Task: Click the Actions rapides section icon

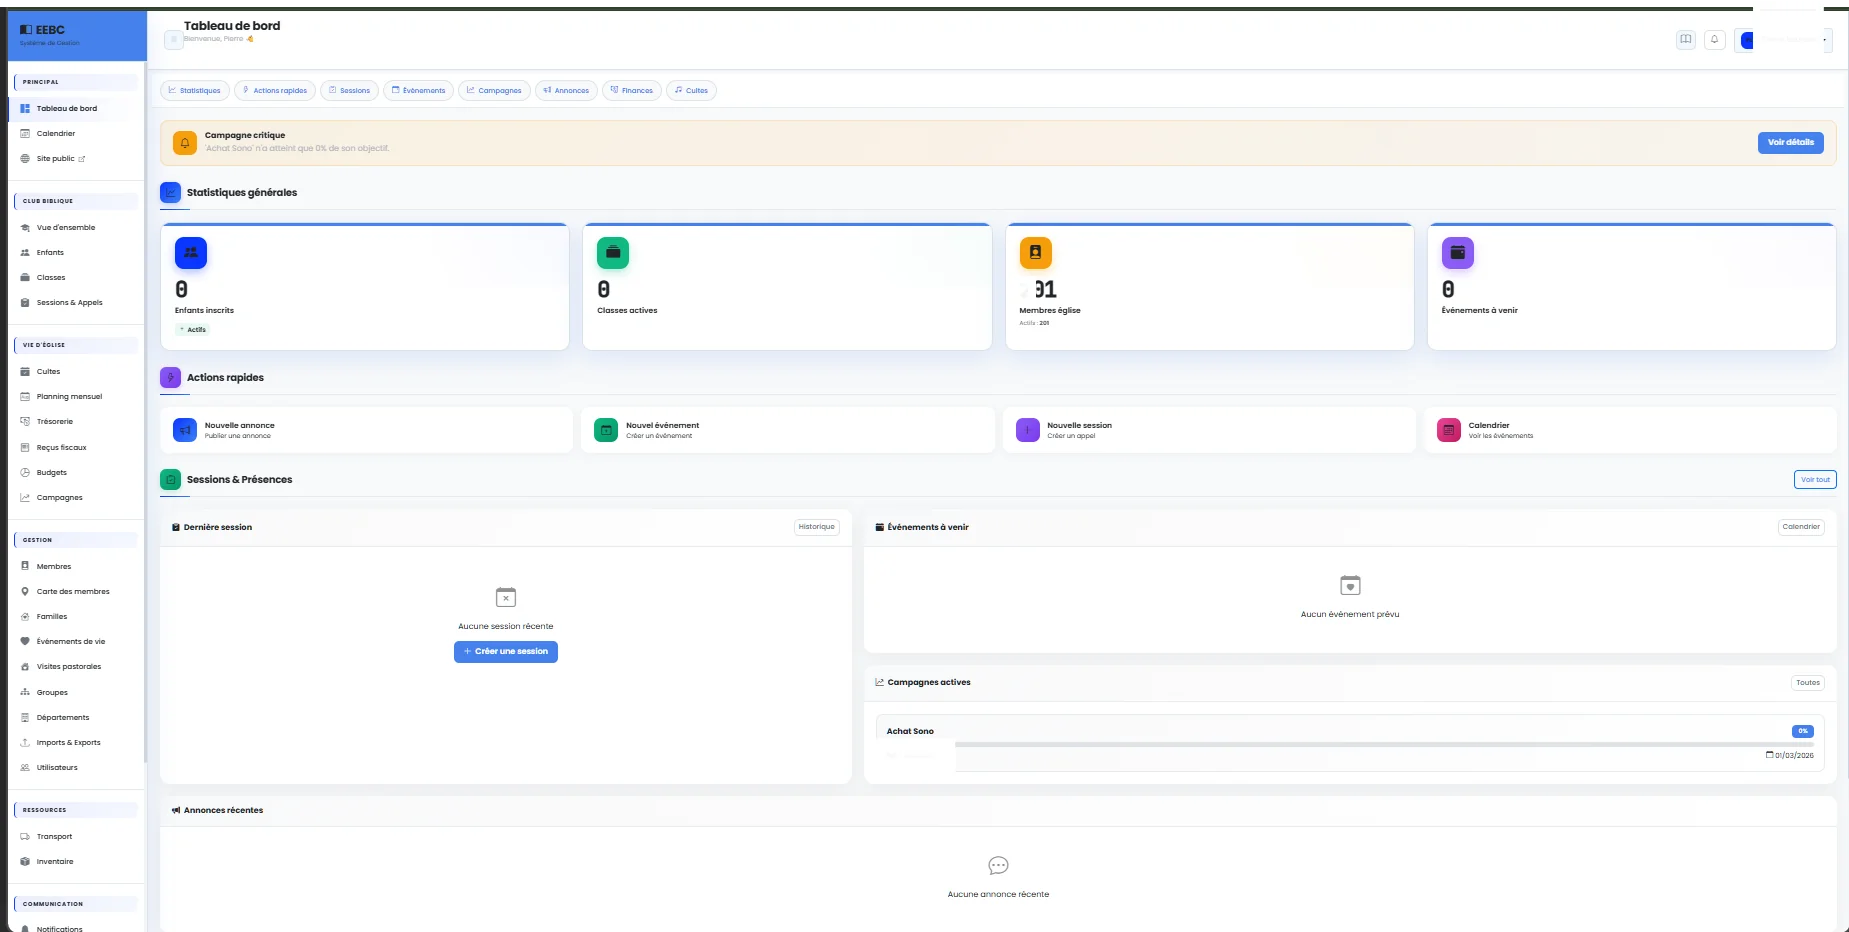Action: 171,377
